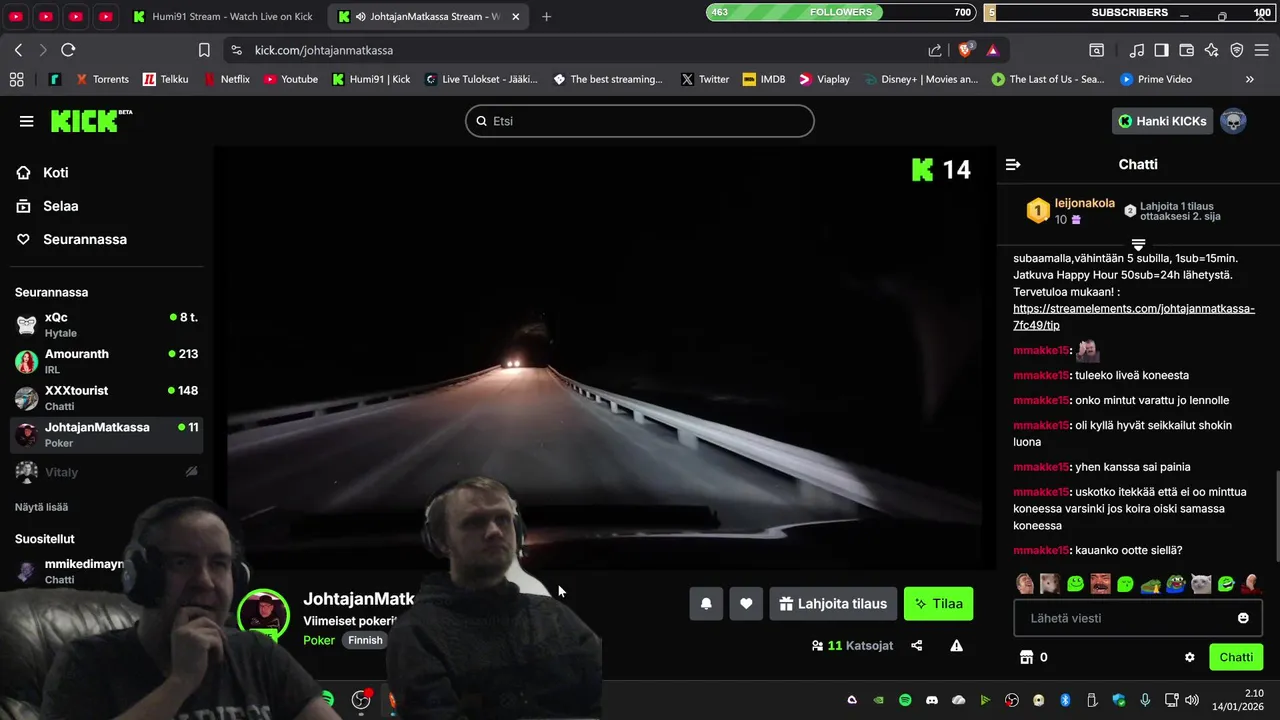Go back in browser history

coord(18,50)
